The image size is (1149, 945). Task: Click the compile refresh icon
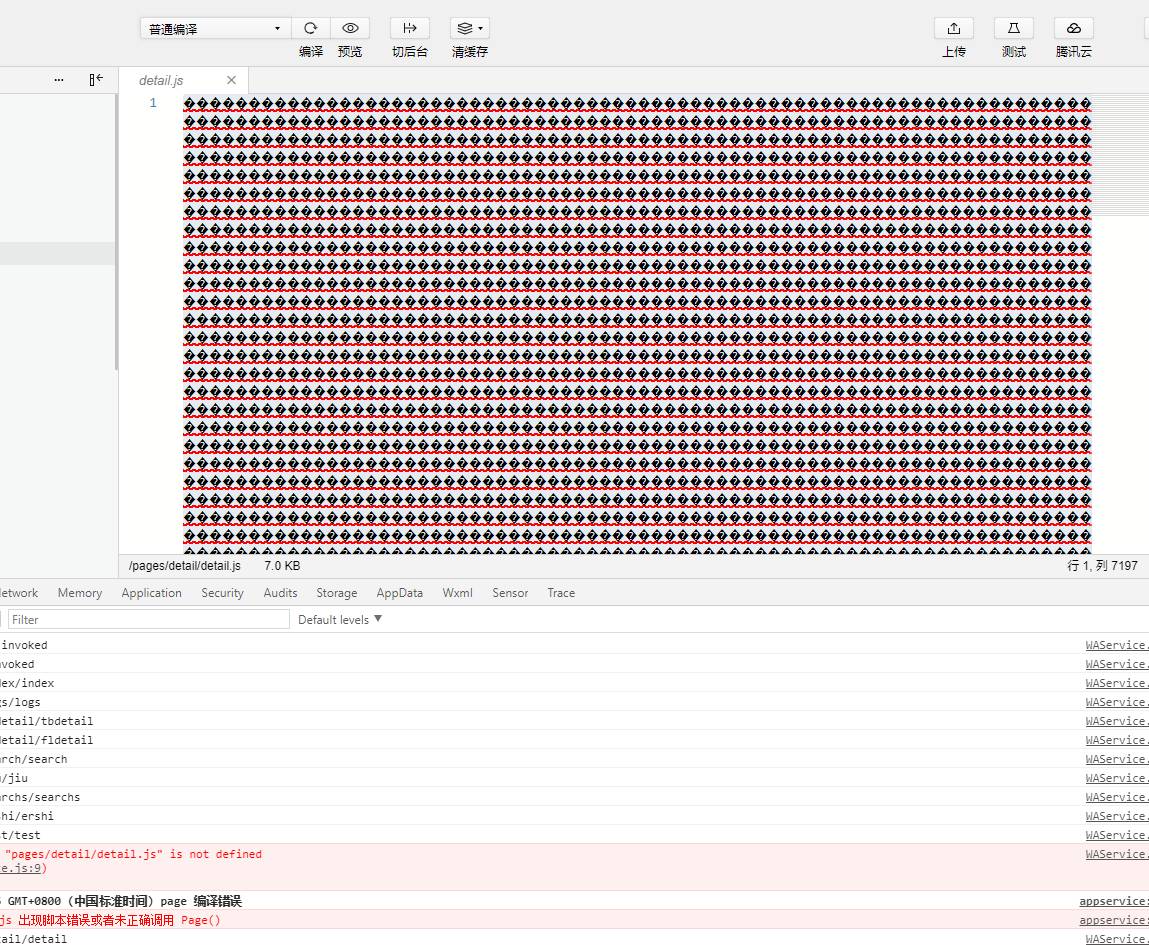(311, 28)
